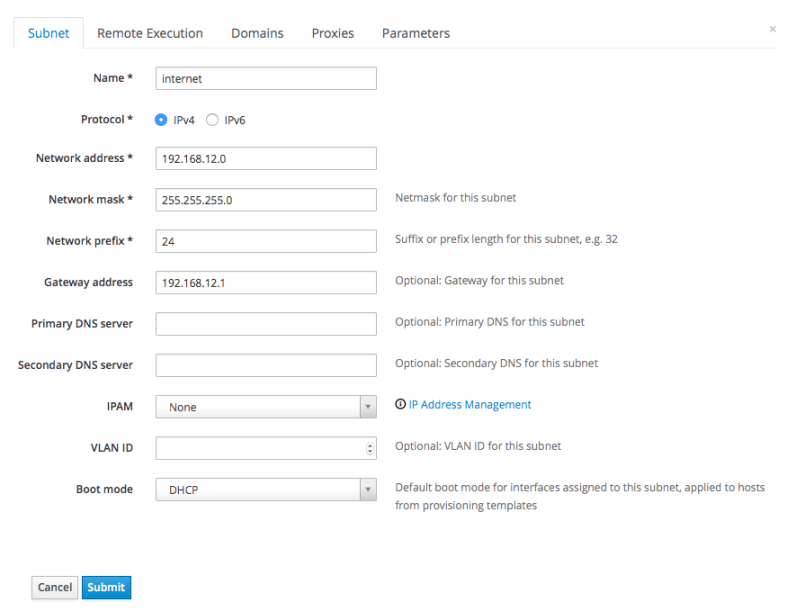Click the Name input field
Screen dimensions: 787x611
coord(266,78)
